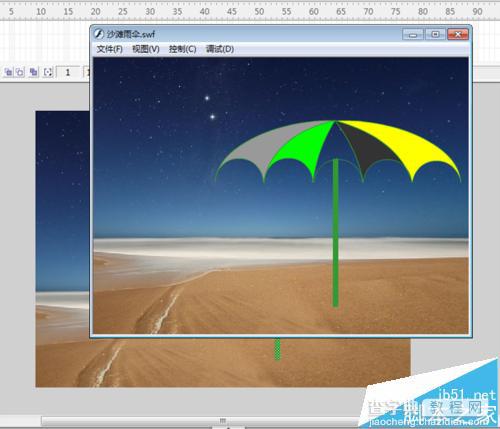Enable Onion Skin Outlines icon

click(x=20, y=72)
